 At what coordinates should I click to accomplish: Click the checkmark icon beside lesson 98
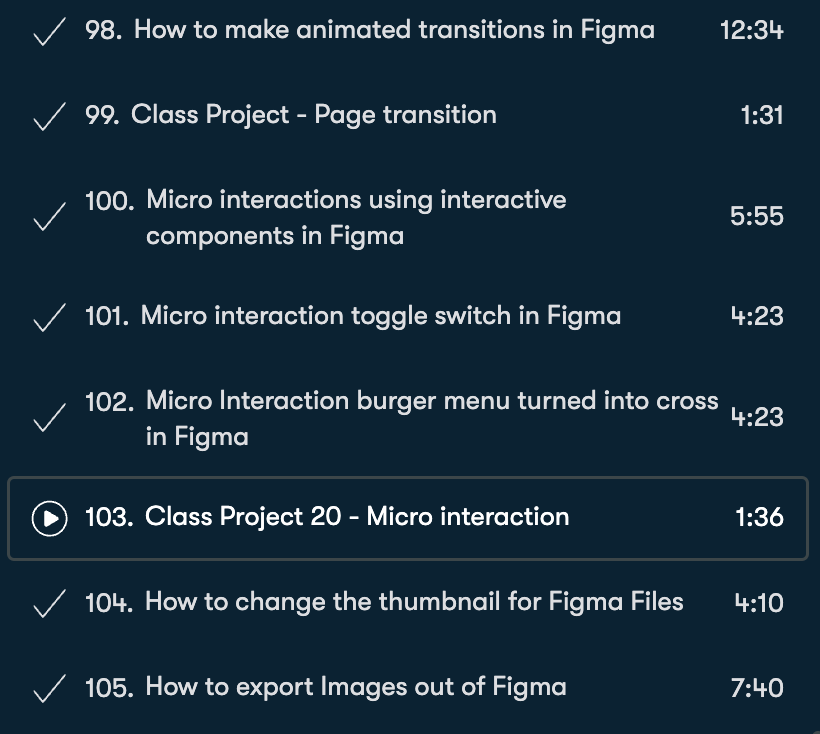47,33
